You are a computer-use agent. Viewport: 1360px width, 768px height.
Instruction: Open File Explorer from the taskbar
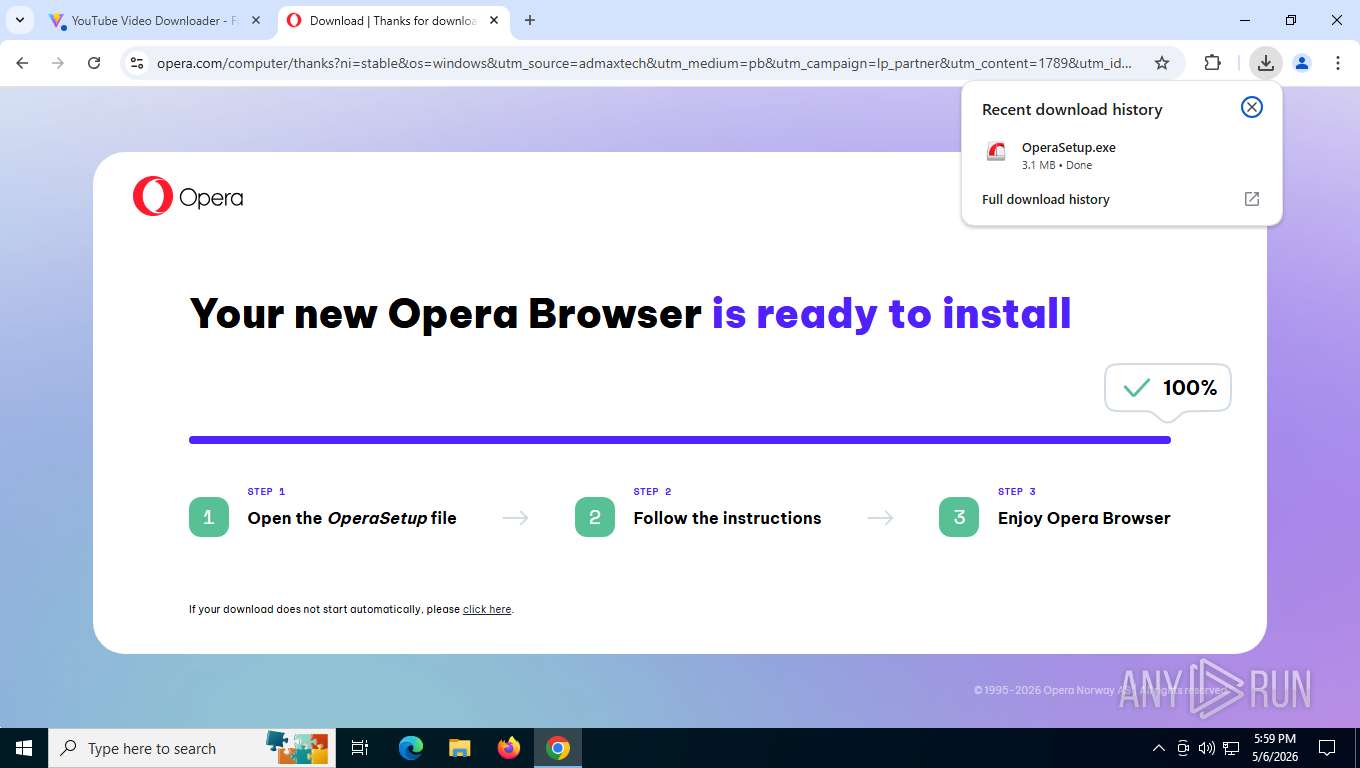point(460,748)
